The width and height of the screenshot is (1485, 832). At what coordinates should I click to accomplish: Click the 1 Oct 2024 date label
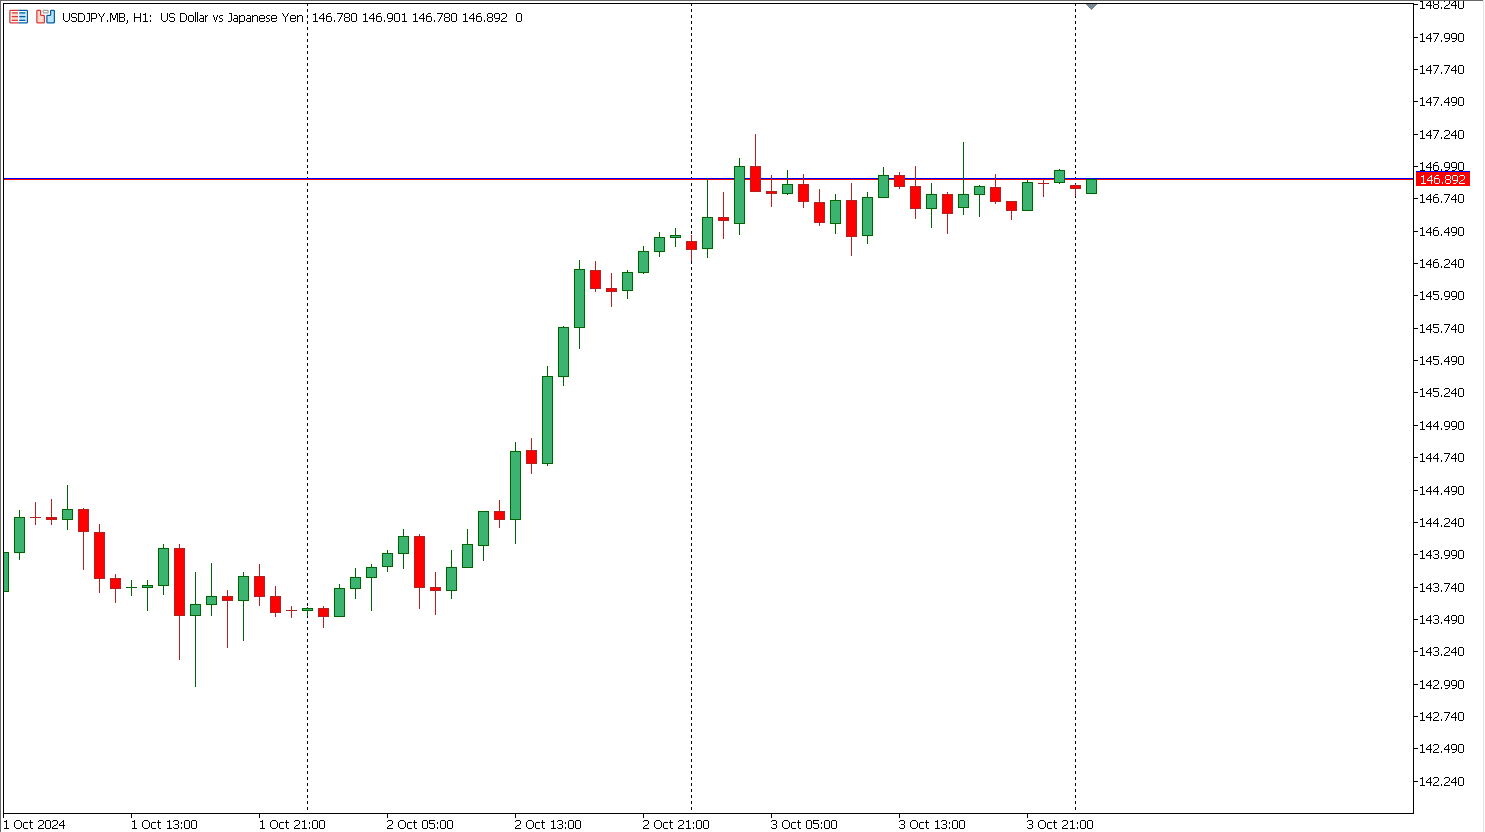[35, 824]
